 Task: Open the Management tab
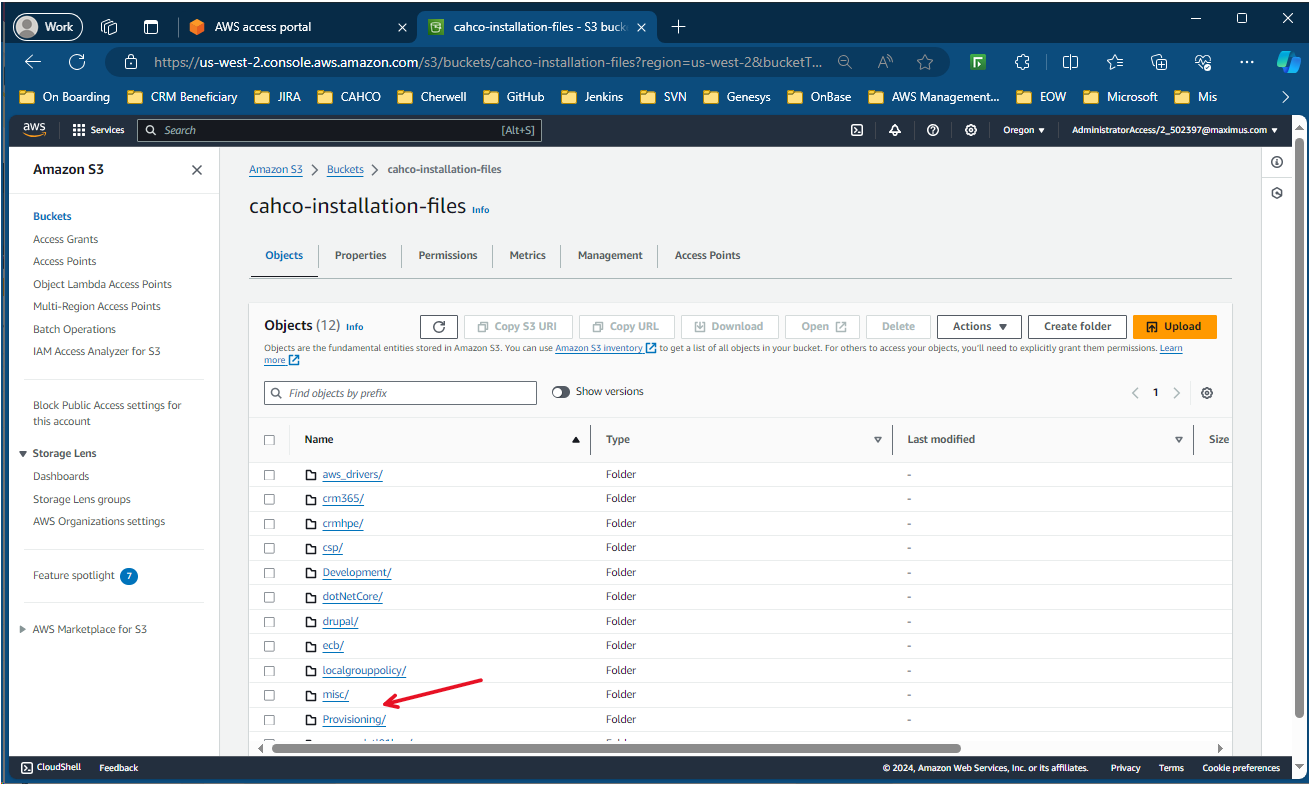point(610,256)
